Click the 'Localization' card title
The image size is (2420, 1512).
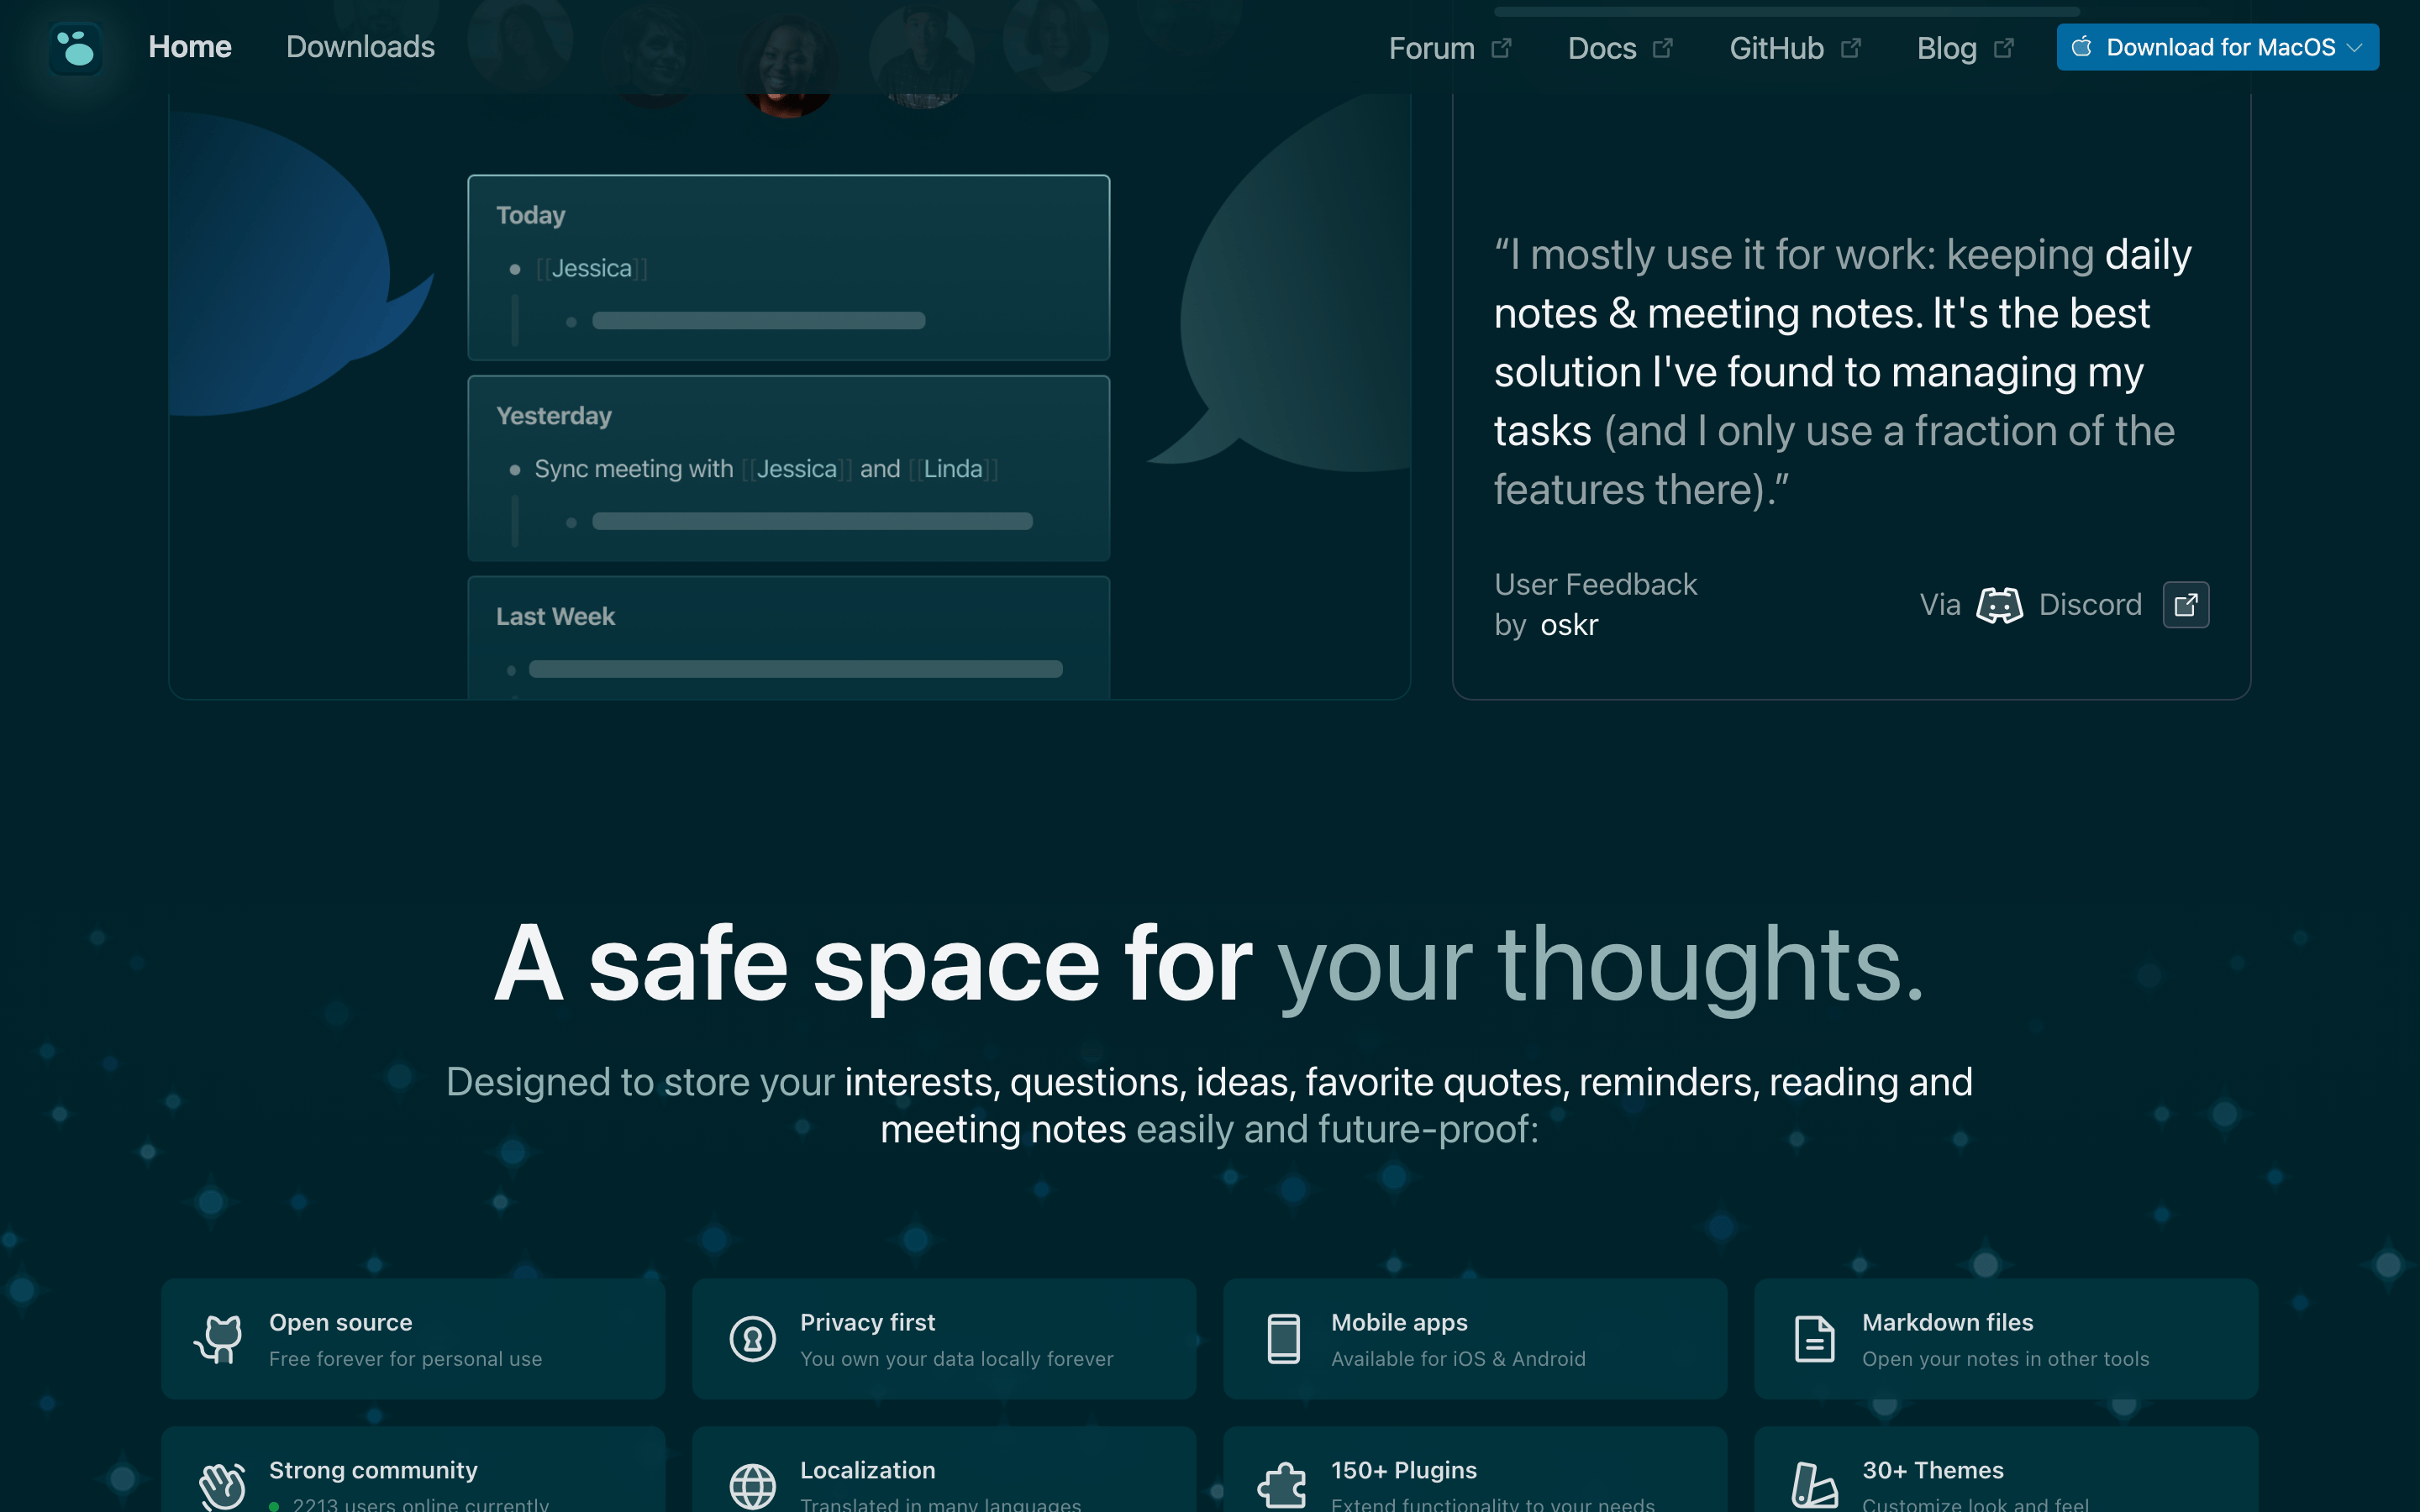[867, 1470]
